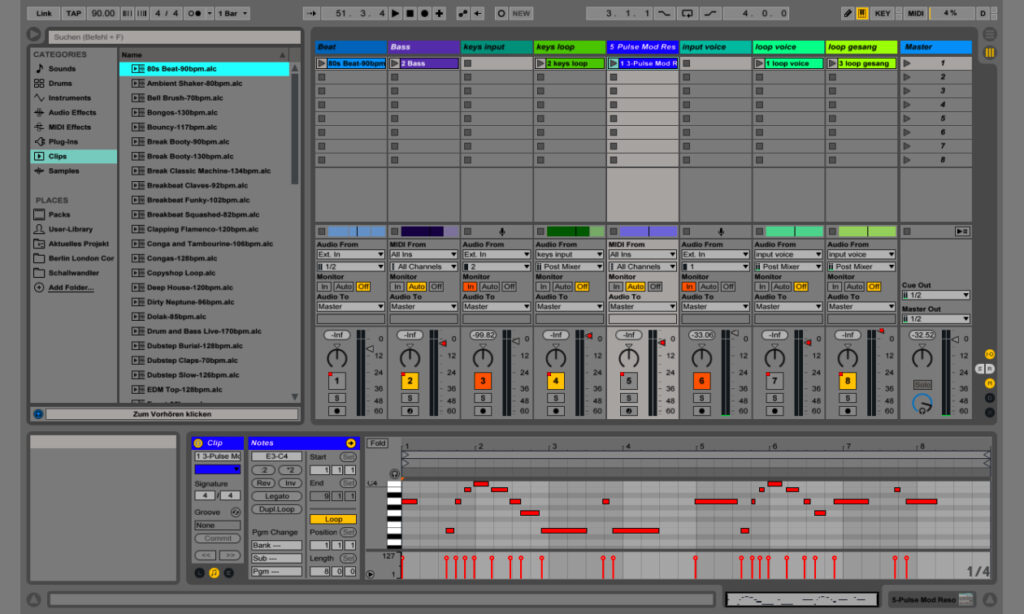Toggle the Draw Mode pencil icon
Screen dimensions: 1024x614
[848, 13]
